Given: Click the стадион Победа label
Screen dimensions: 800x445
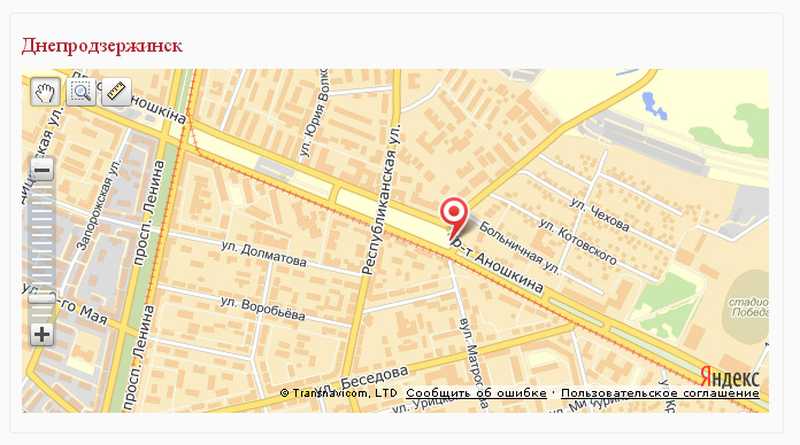Looking at the screenshot, I should coord(748,307).
